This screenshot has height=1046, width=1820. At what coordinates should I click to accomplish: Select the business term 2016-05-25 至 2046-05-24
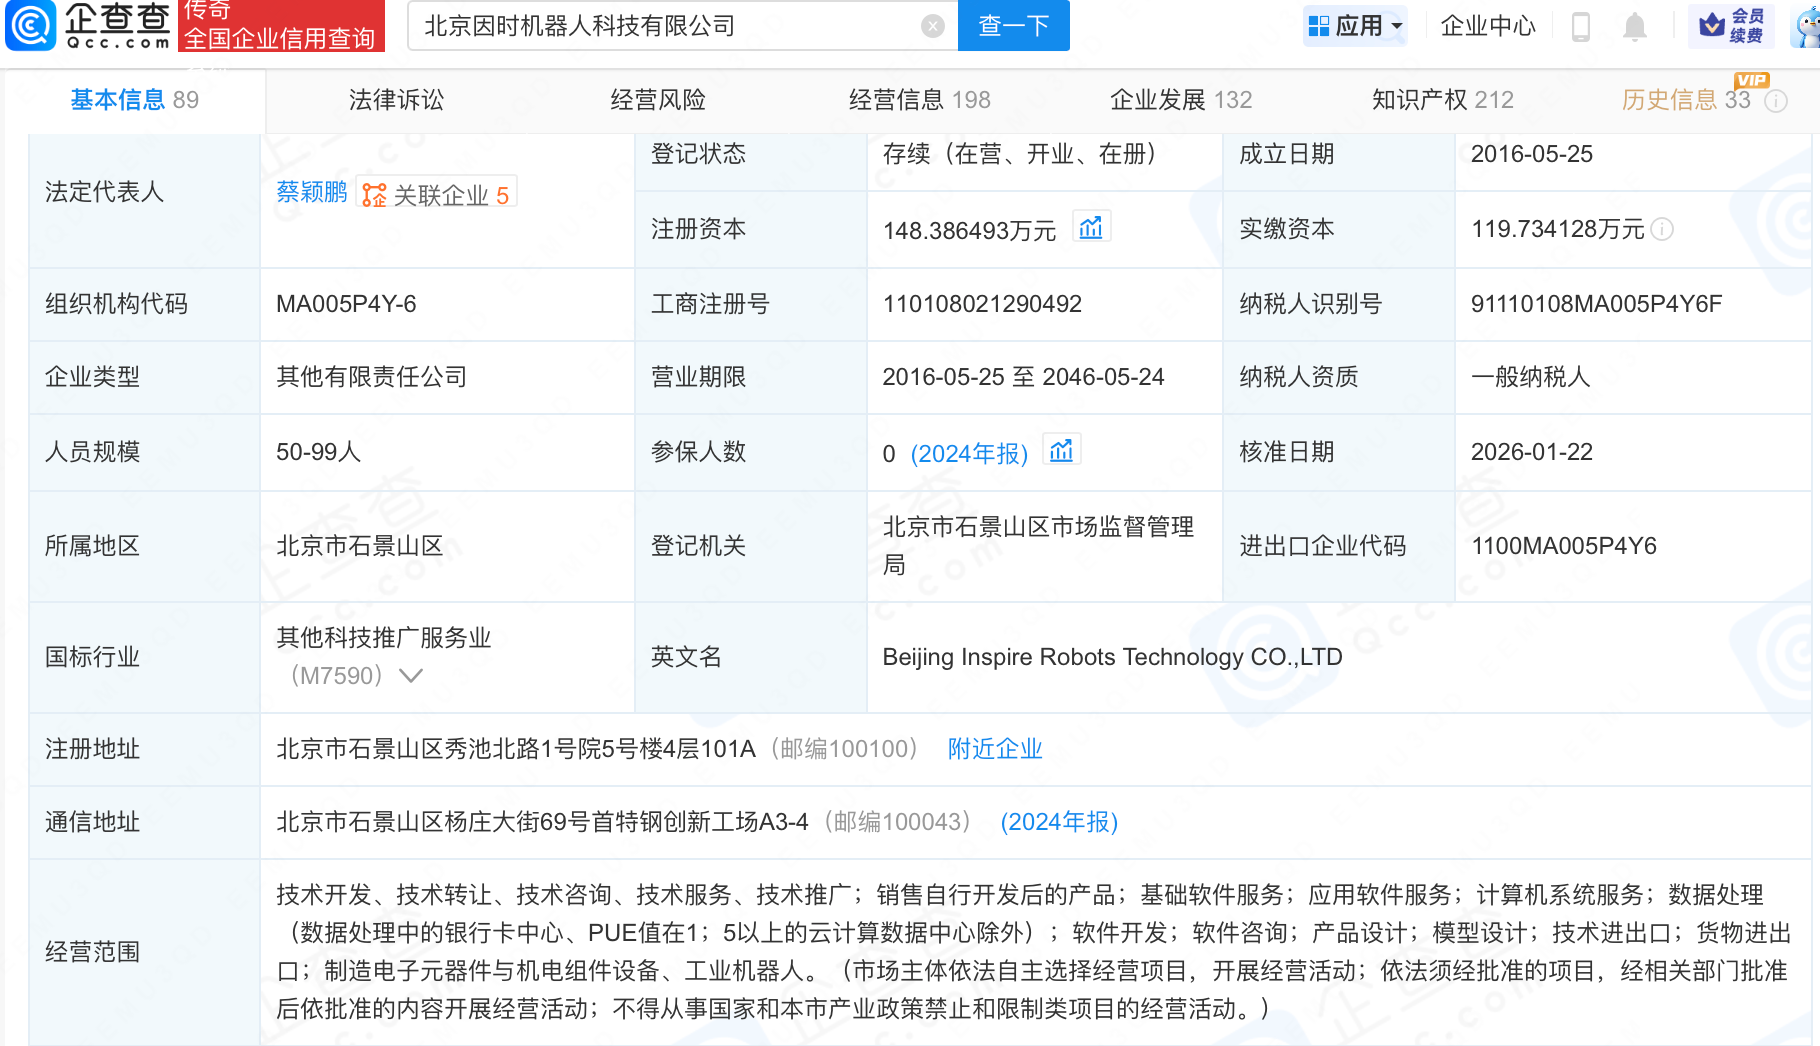coord(1023,377)
